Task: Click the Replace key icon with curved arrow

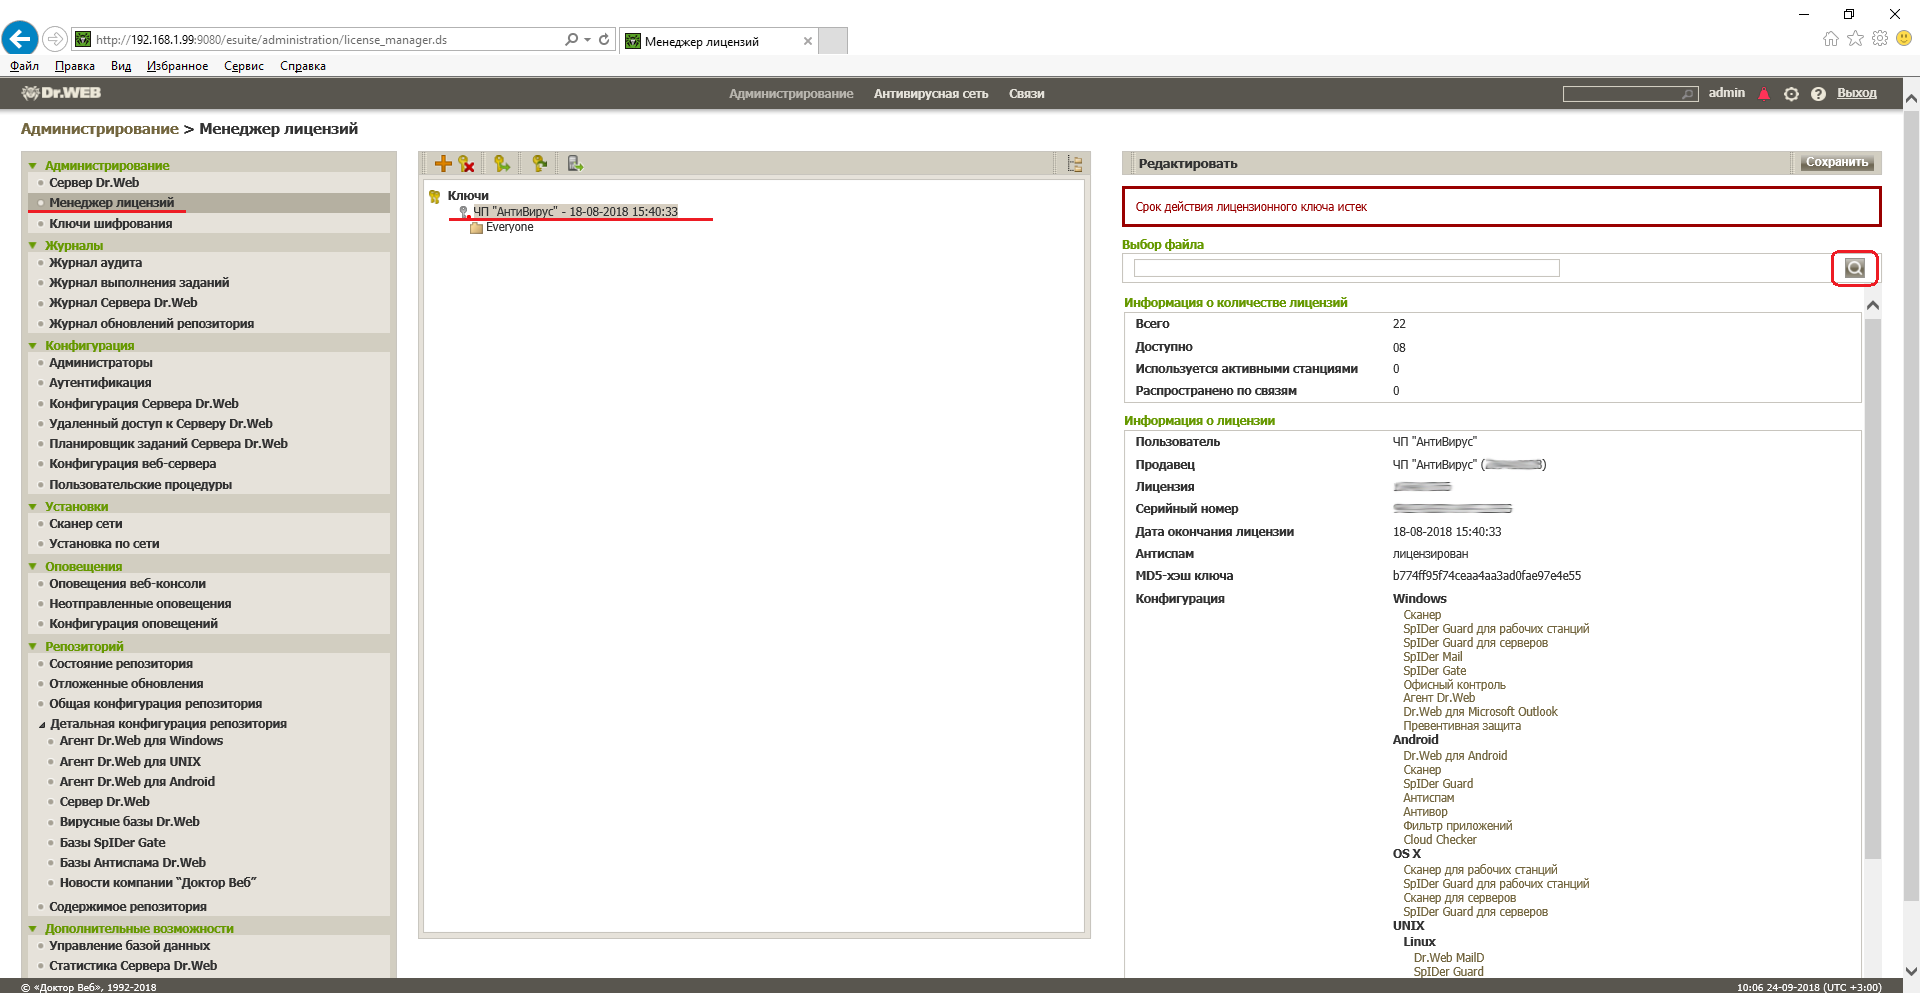Action: pyautogui.click(x=539, y=163)
